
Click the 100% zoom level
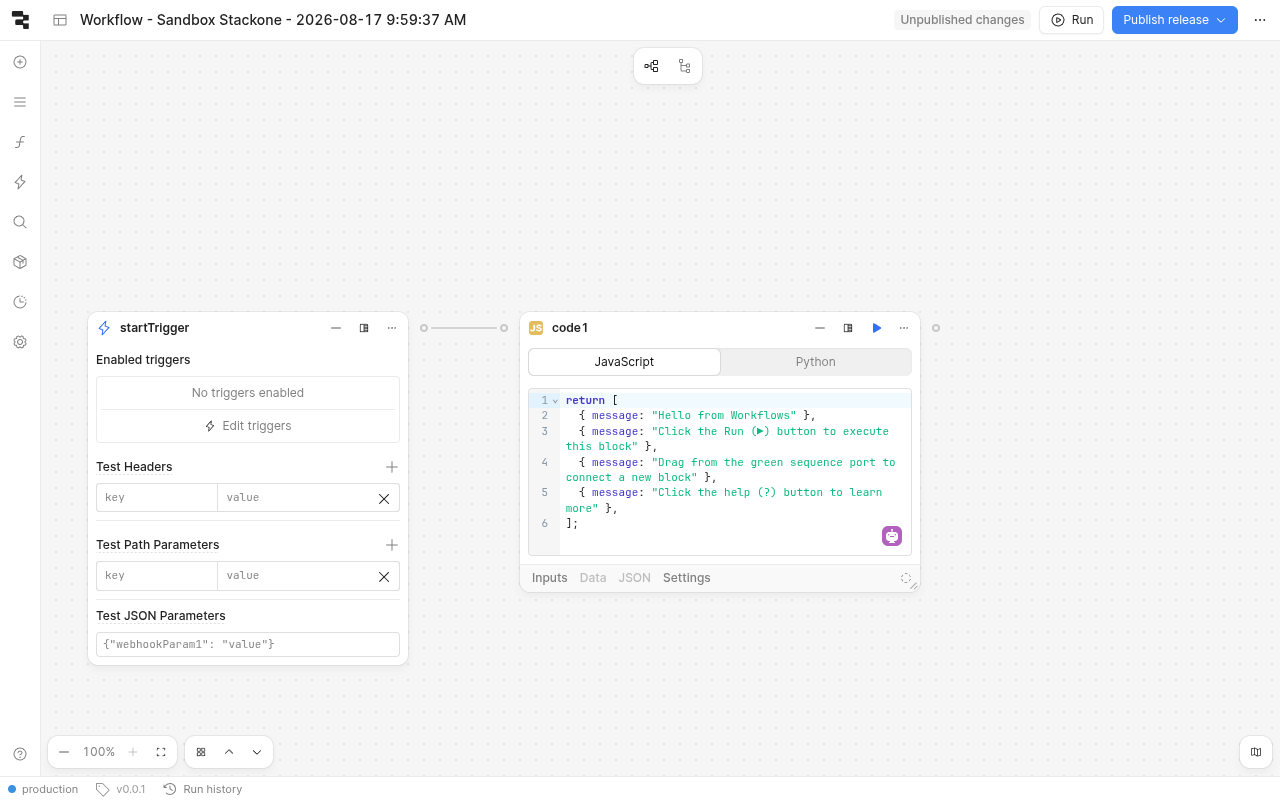(x=99, y=752)
